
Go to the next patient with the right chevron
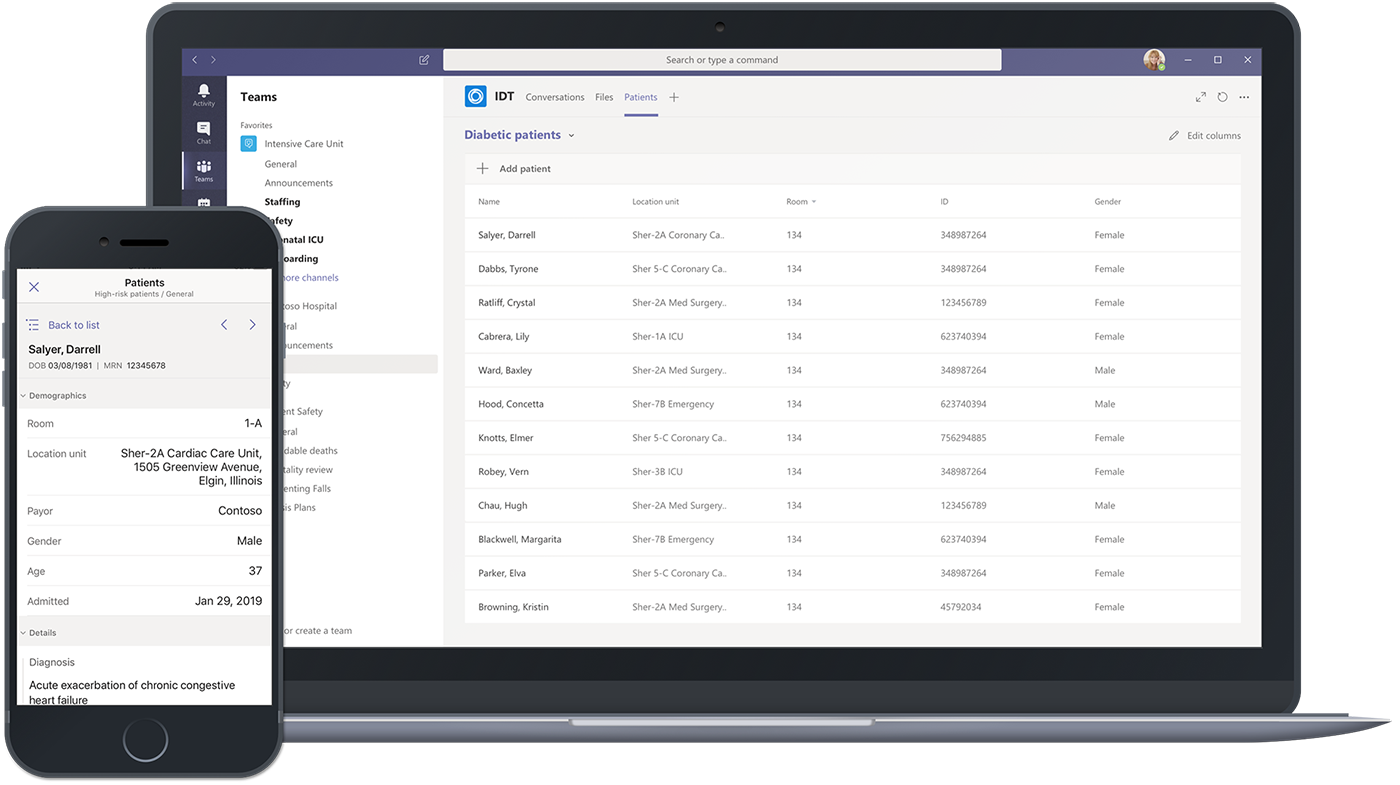252,324
